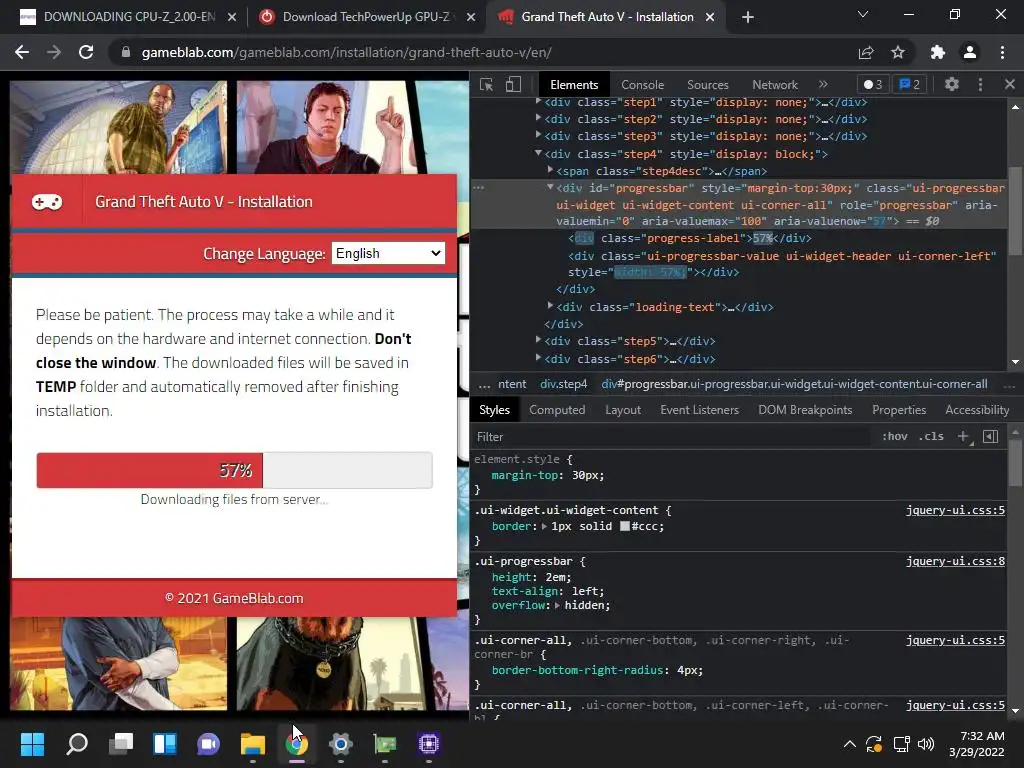
Task: Click the Styles filter input field
Action: (x=673, y=436)
